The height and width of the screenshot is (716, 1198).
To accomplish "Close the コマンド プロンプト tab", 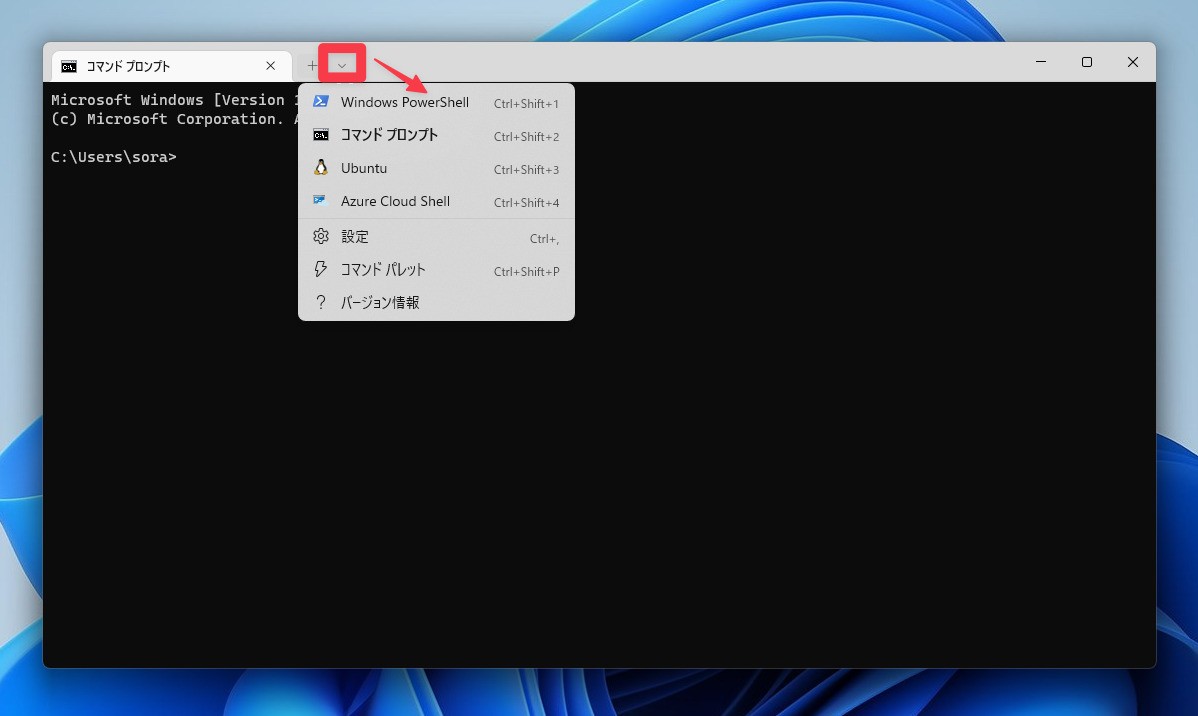I will pos(270,66).
